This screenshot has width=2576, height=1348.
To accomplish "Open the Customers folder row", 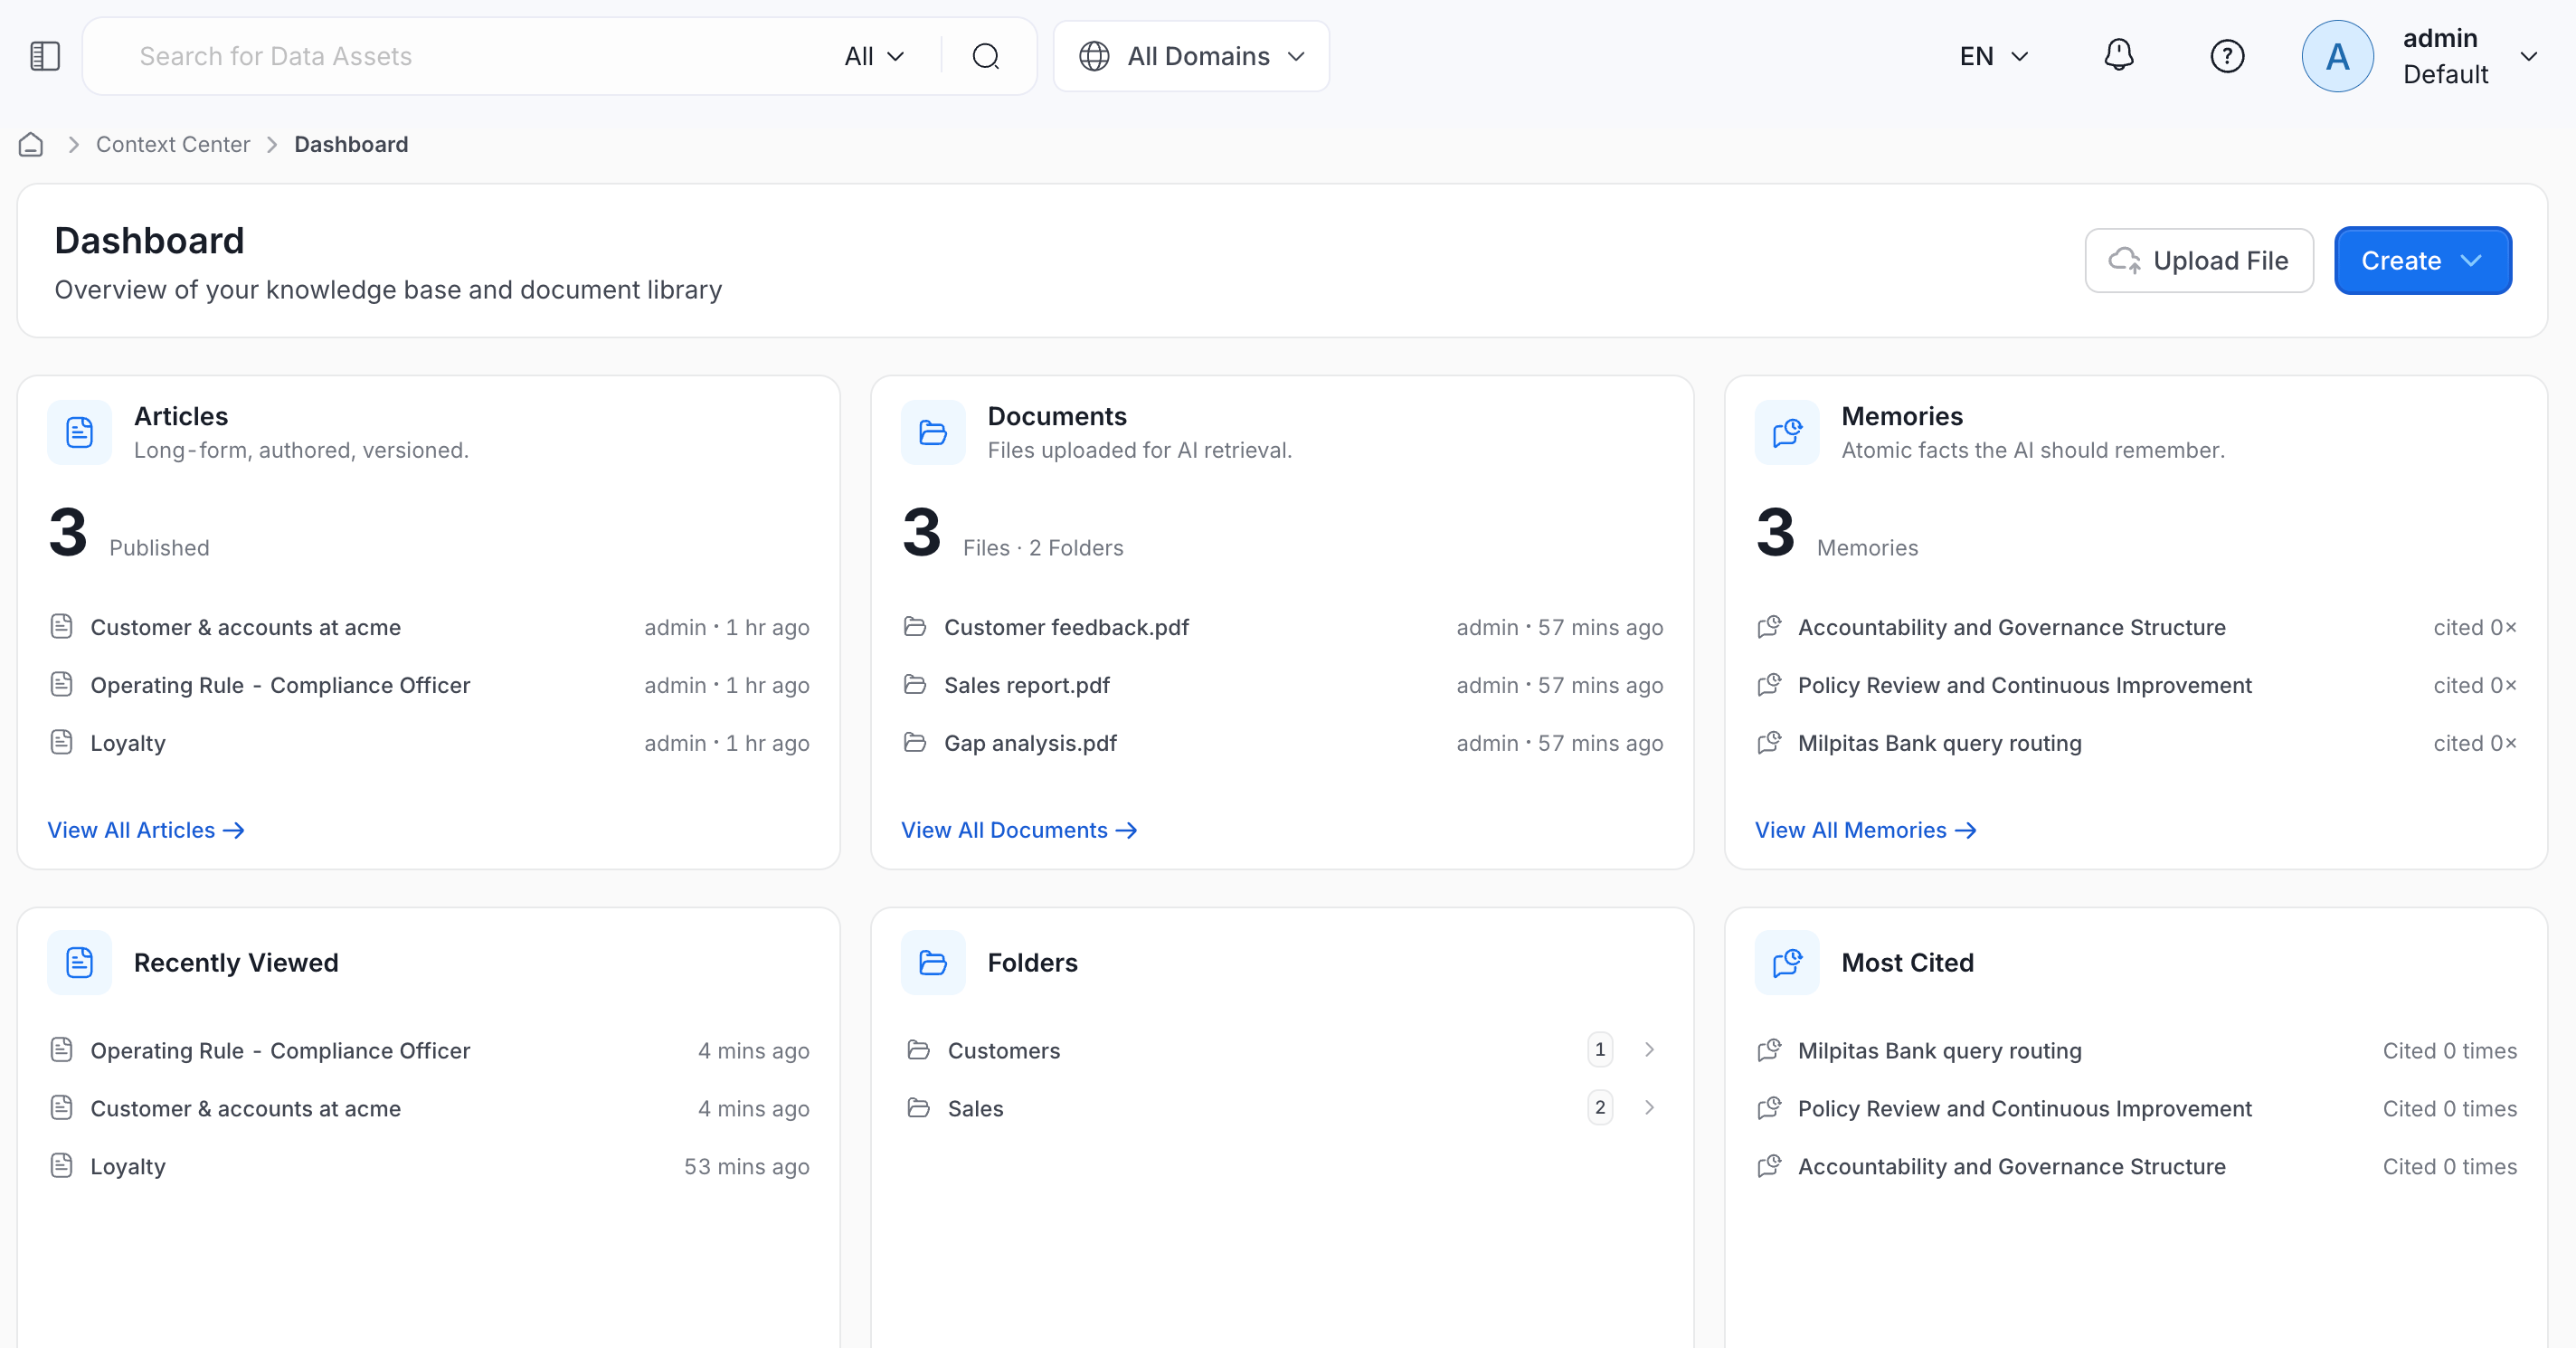I will point(1282,1050).
